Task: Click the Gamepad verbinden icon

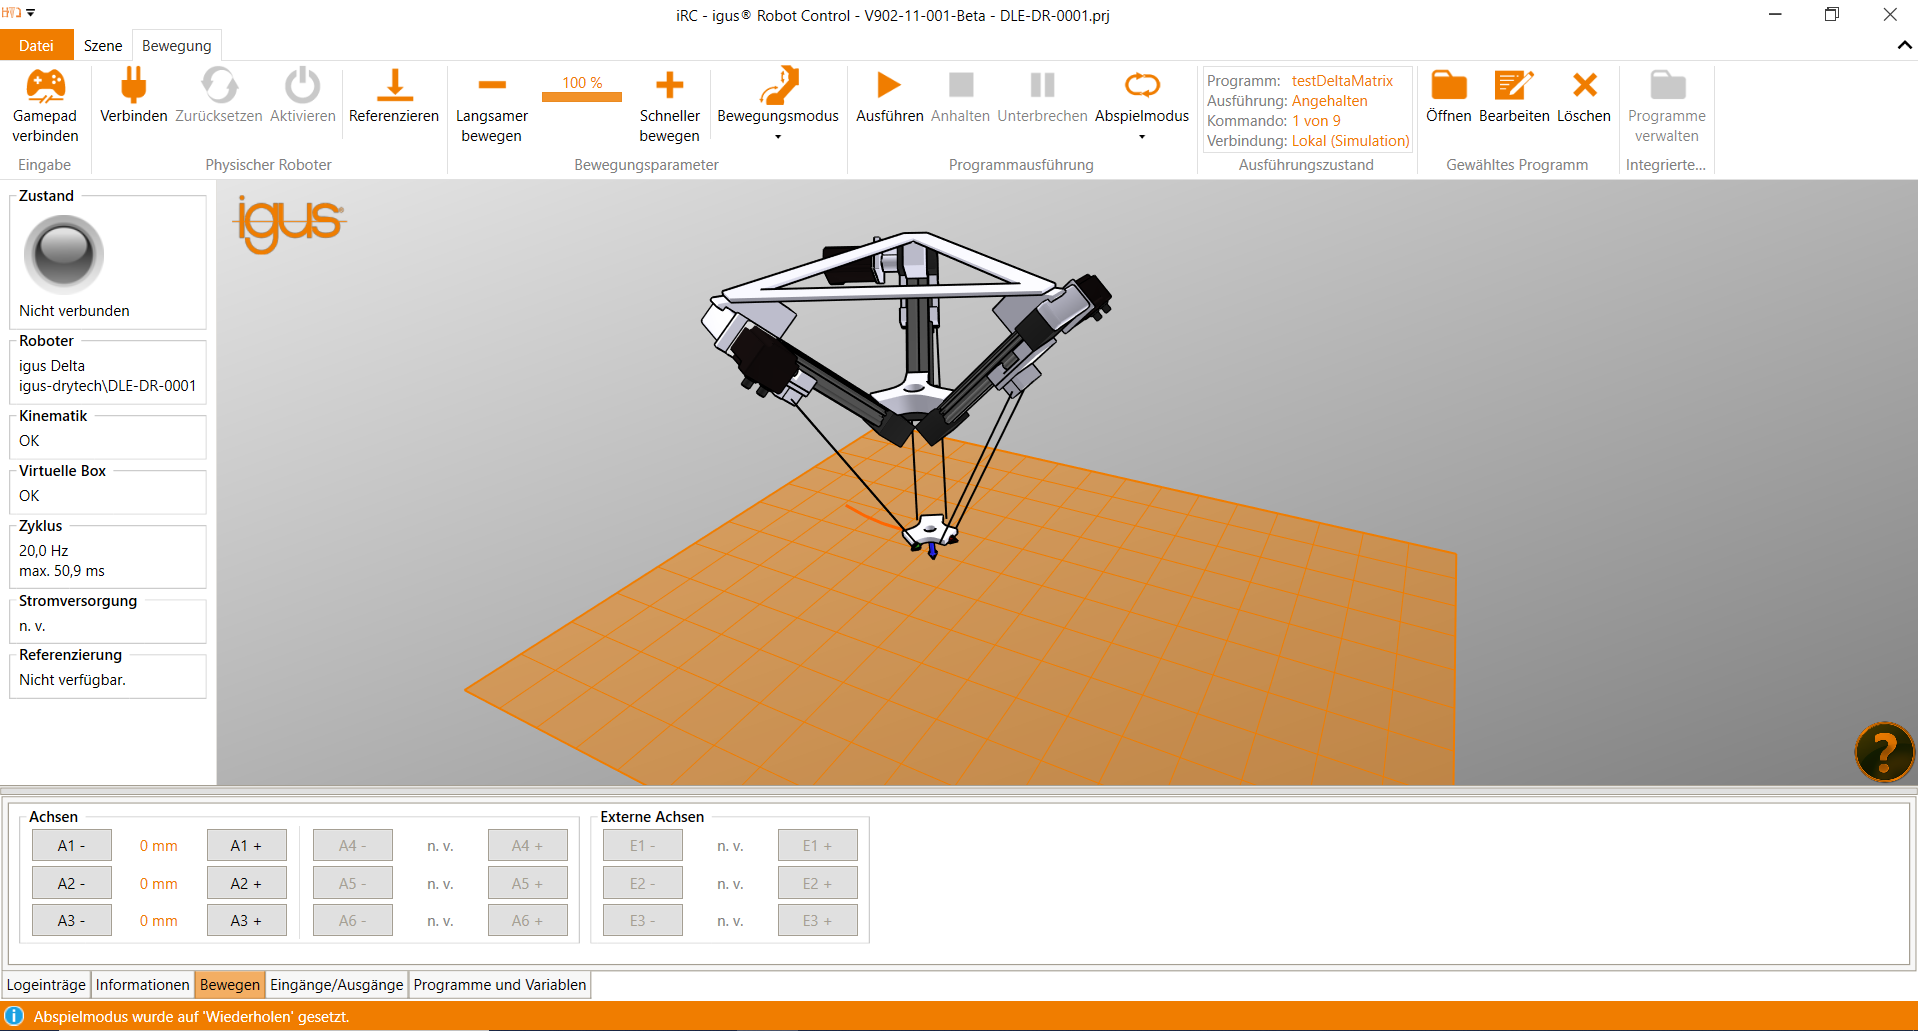Action: point(45,87)
